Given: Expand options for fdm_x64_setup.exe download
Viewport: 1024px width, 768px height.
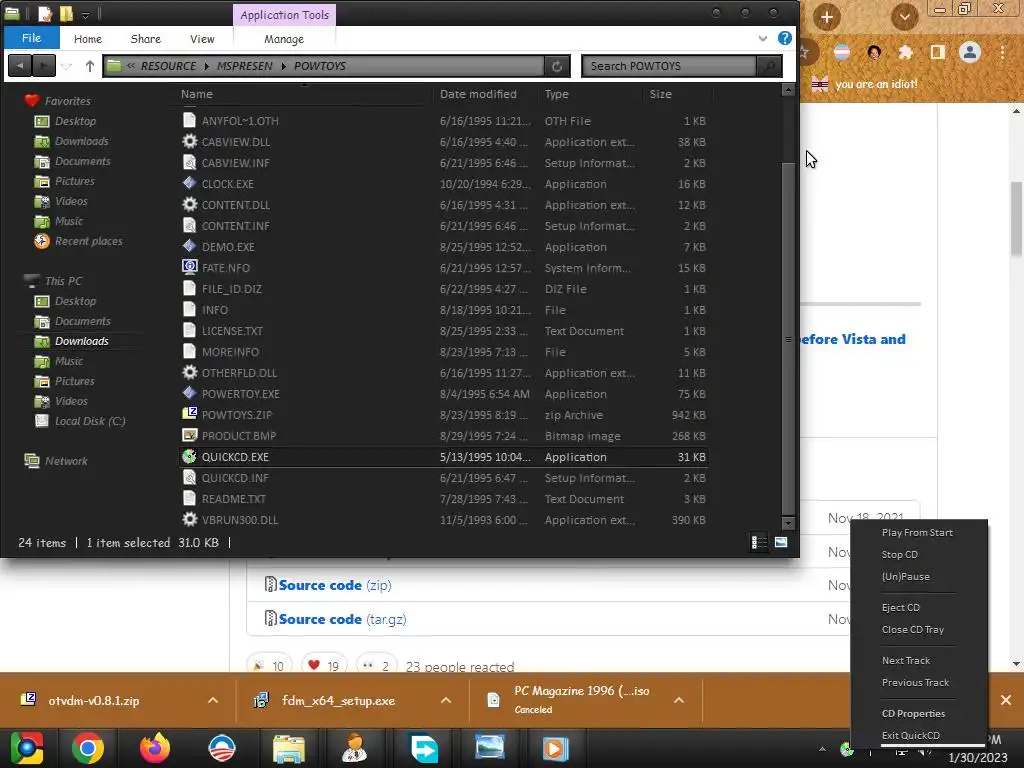Looking at the screenshot, I should pos(446,700).
